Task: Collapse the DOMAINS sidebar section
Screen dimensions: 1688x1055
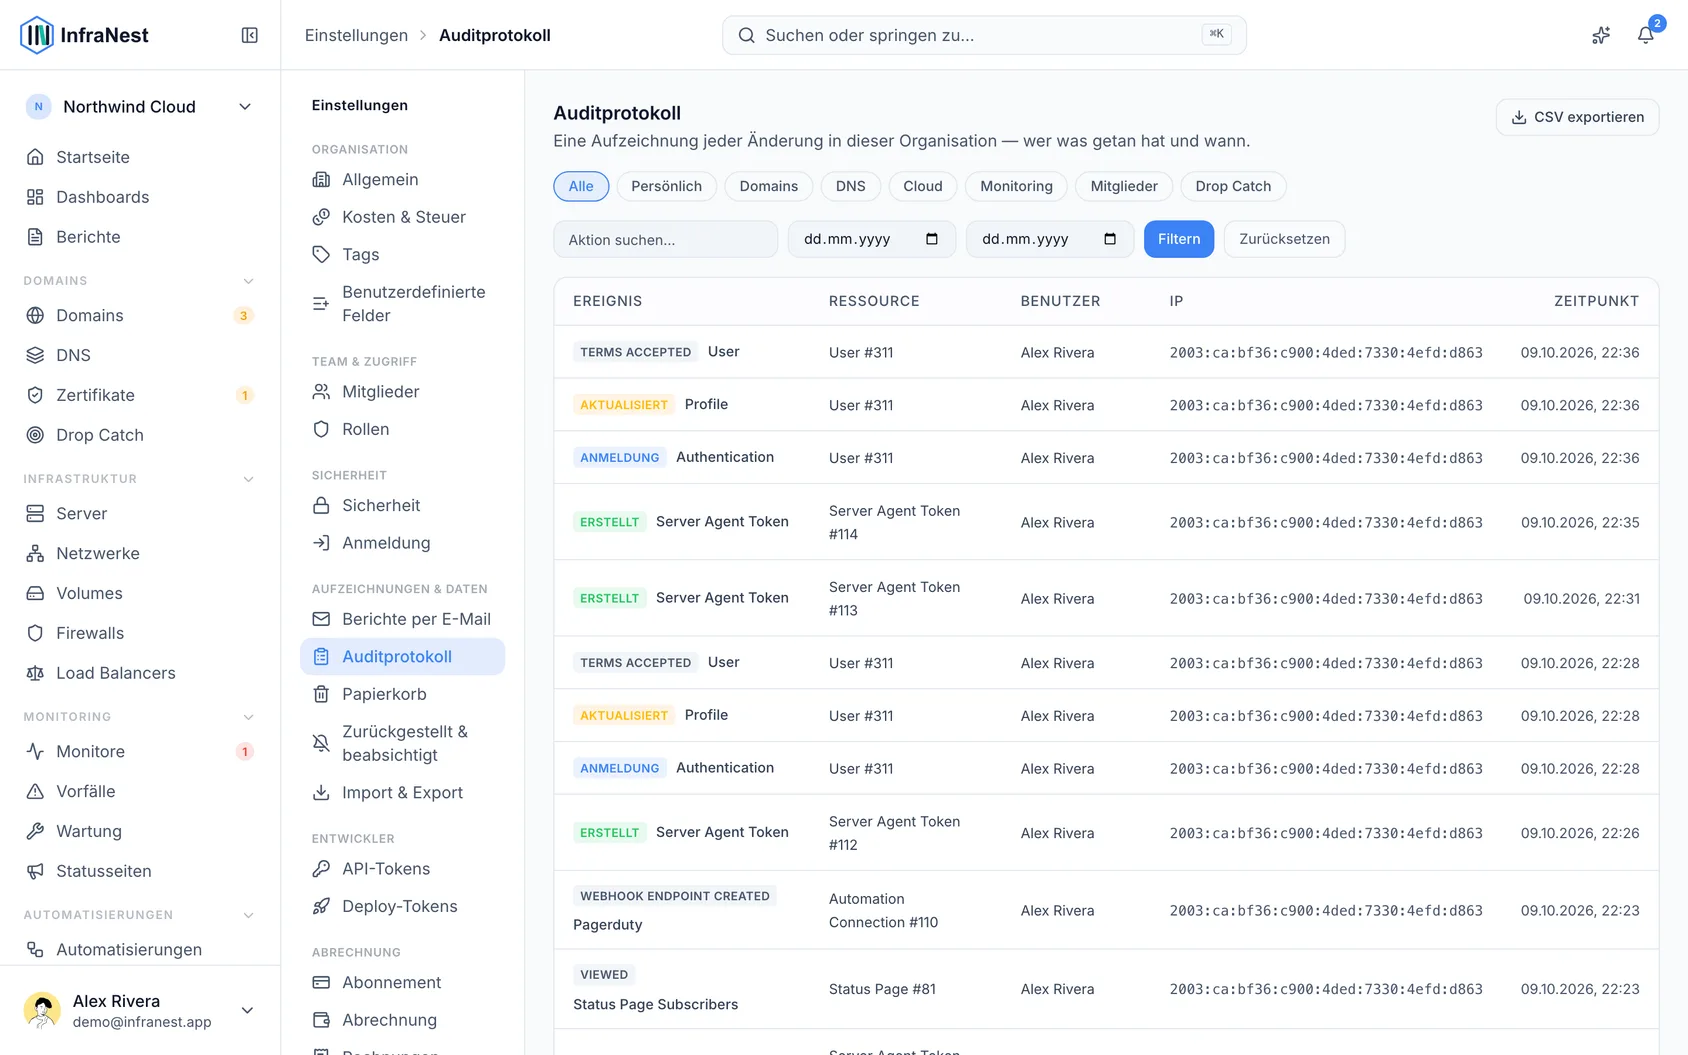Action: click(248, 281)
